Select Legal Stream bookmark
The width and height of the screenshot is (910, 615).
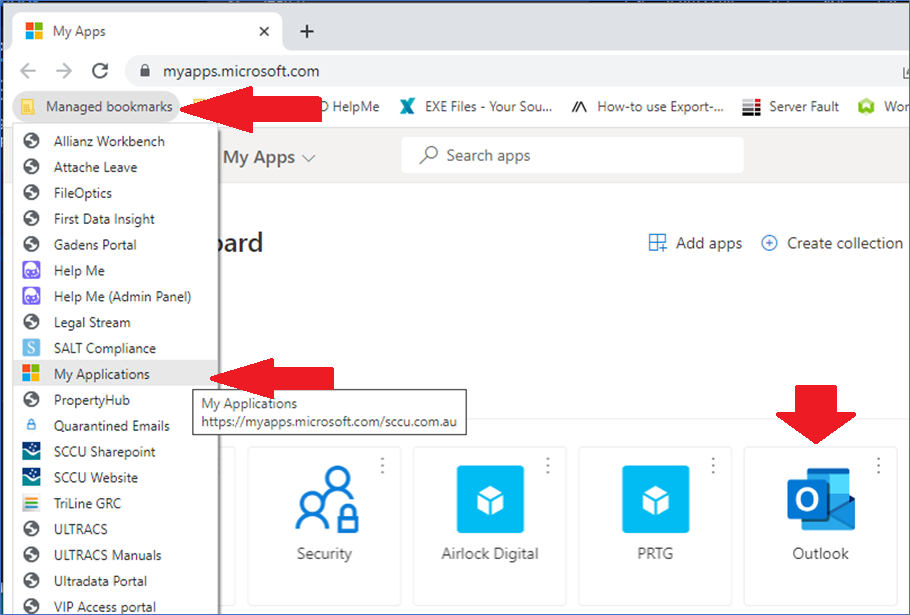click(x=115, y=322)
